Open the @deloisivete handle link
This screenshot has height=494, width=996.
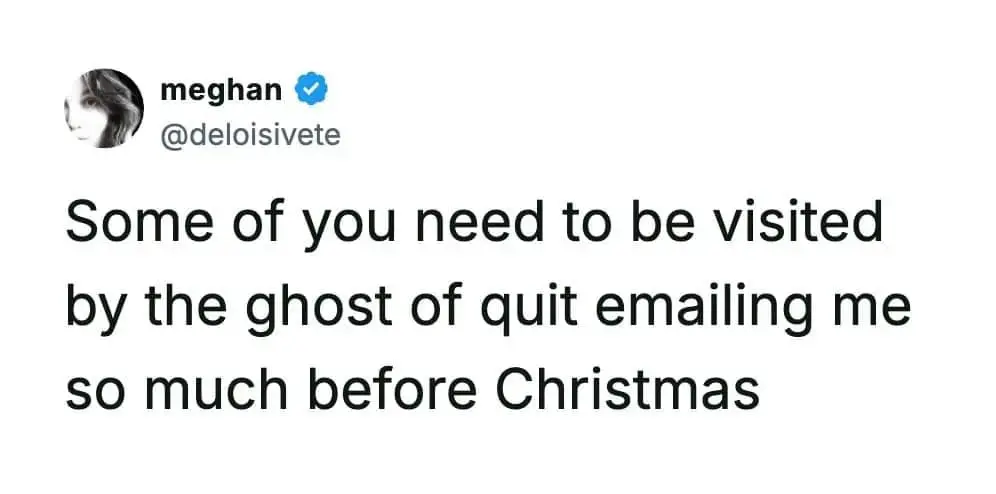(250, 133)
